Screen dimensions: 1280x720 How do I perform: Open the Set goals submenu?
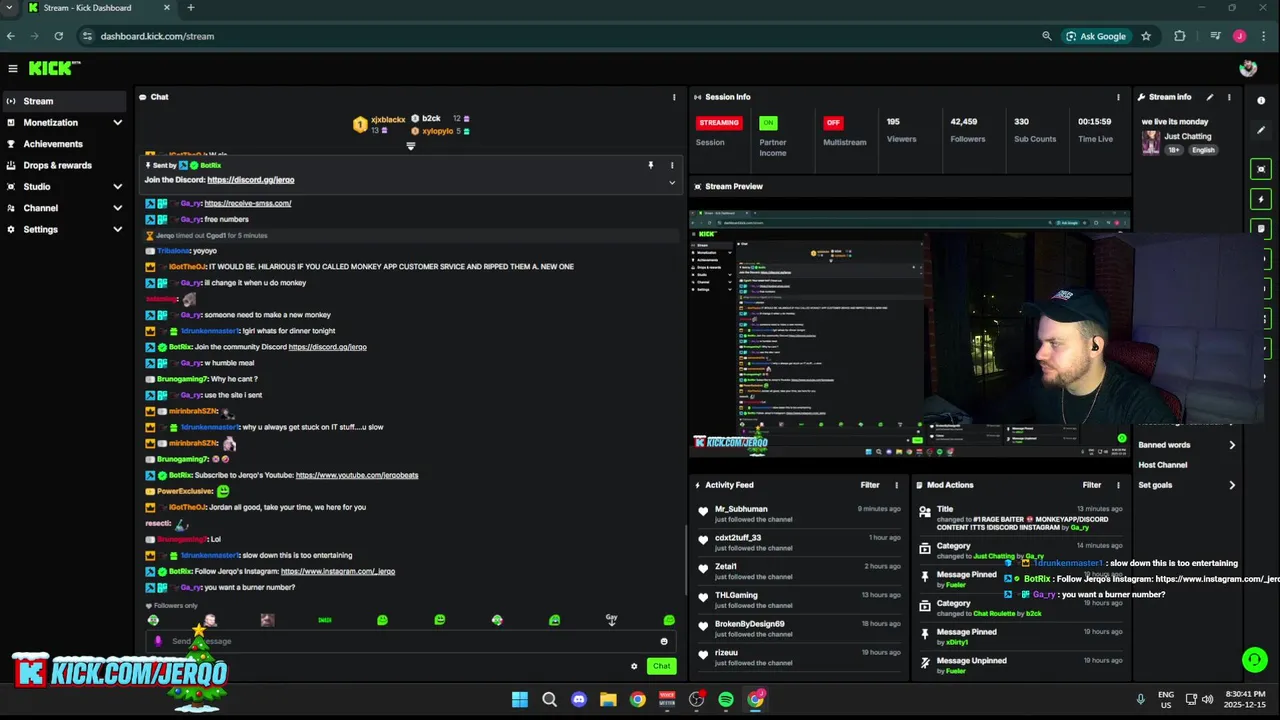tap(1187, 485)
